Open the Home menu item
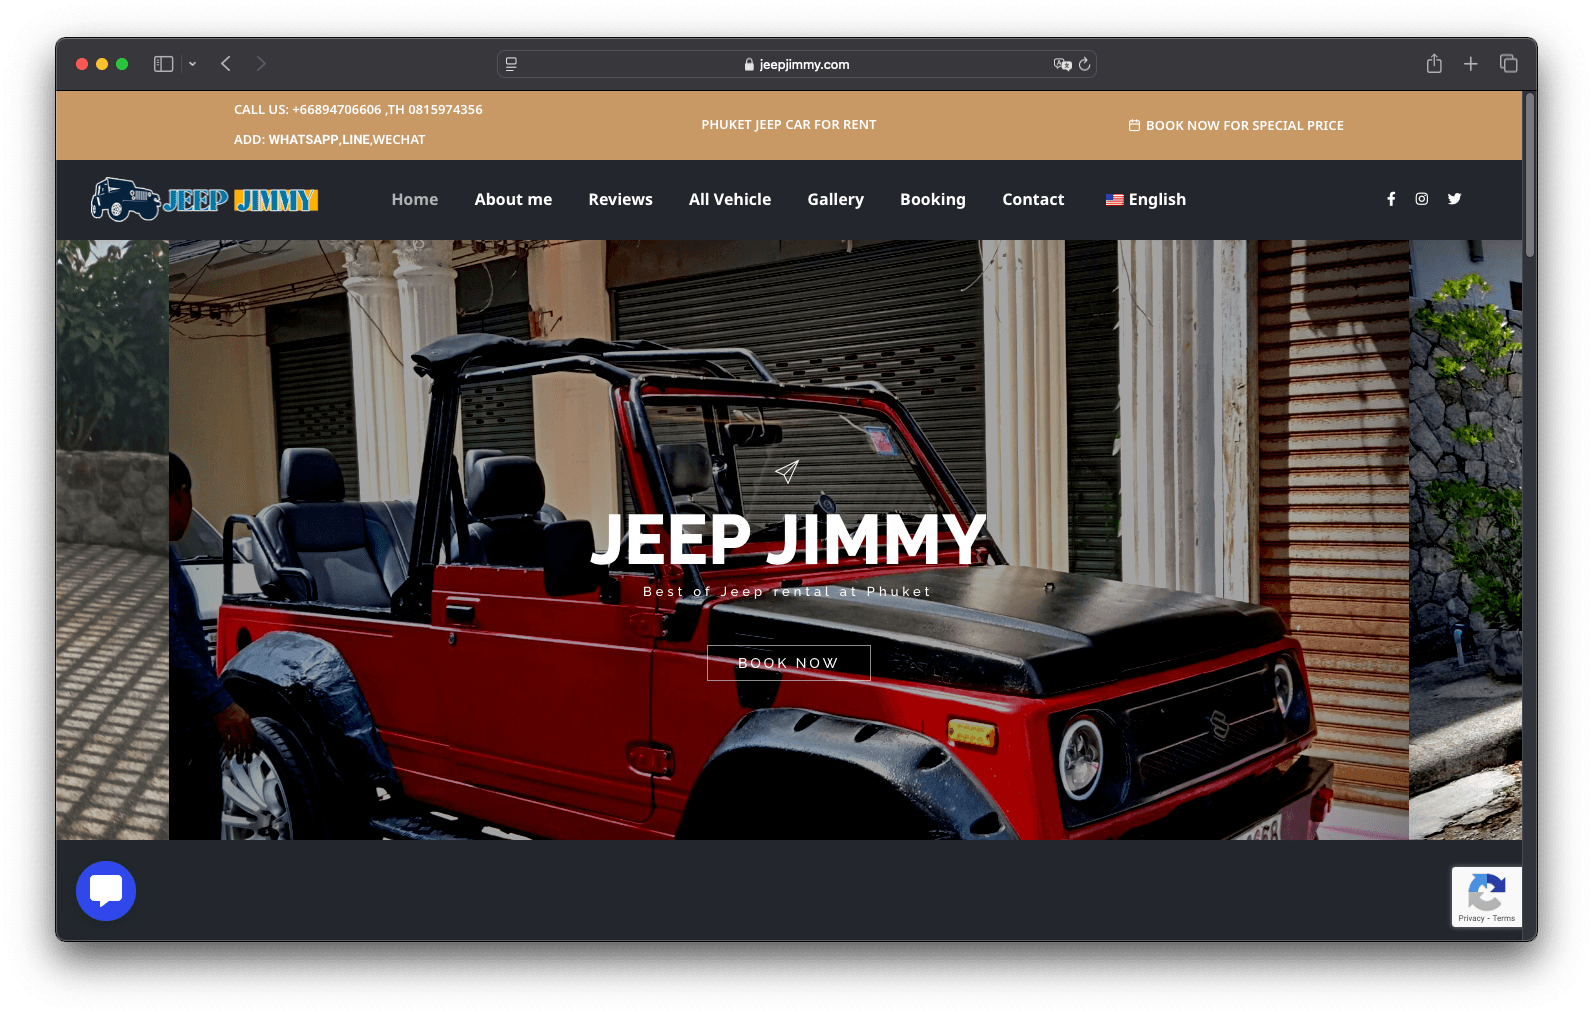 (415, 199)
